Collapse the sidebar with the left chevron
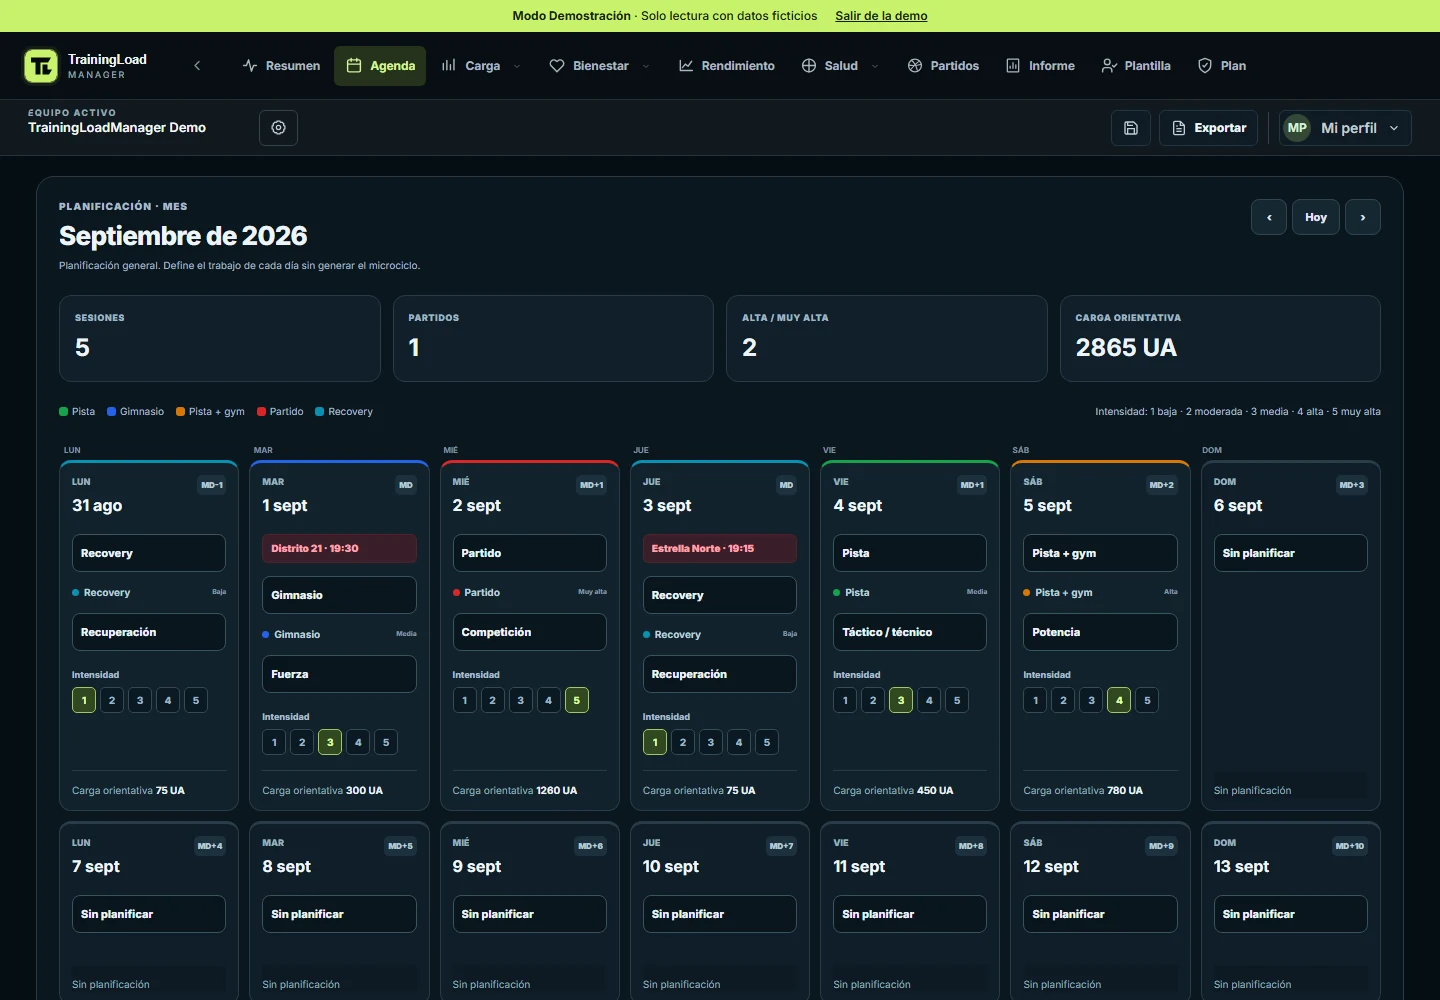 tap(197, 66)
